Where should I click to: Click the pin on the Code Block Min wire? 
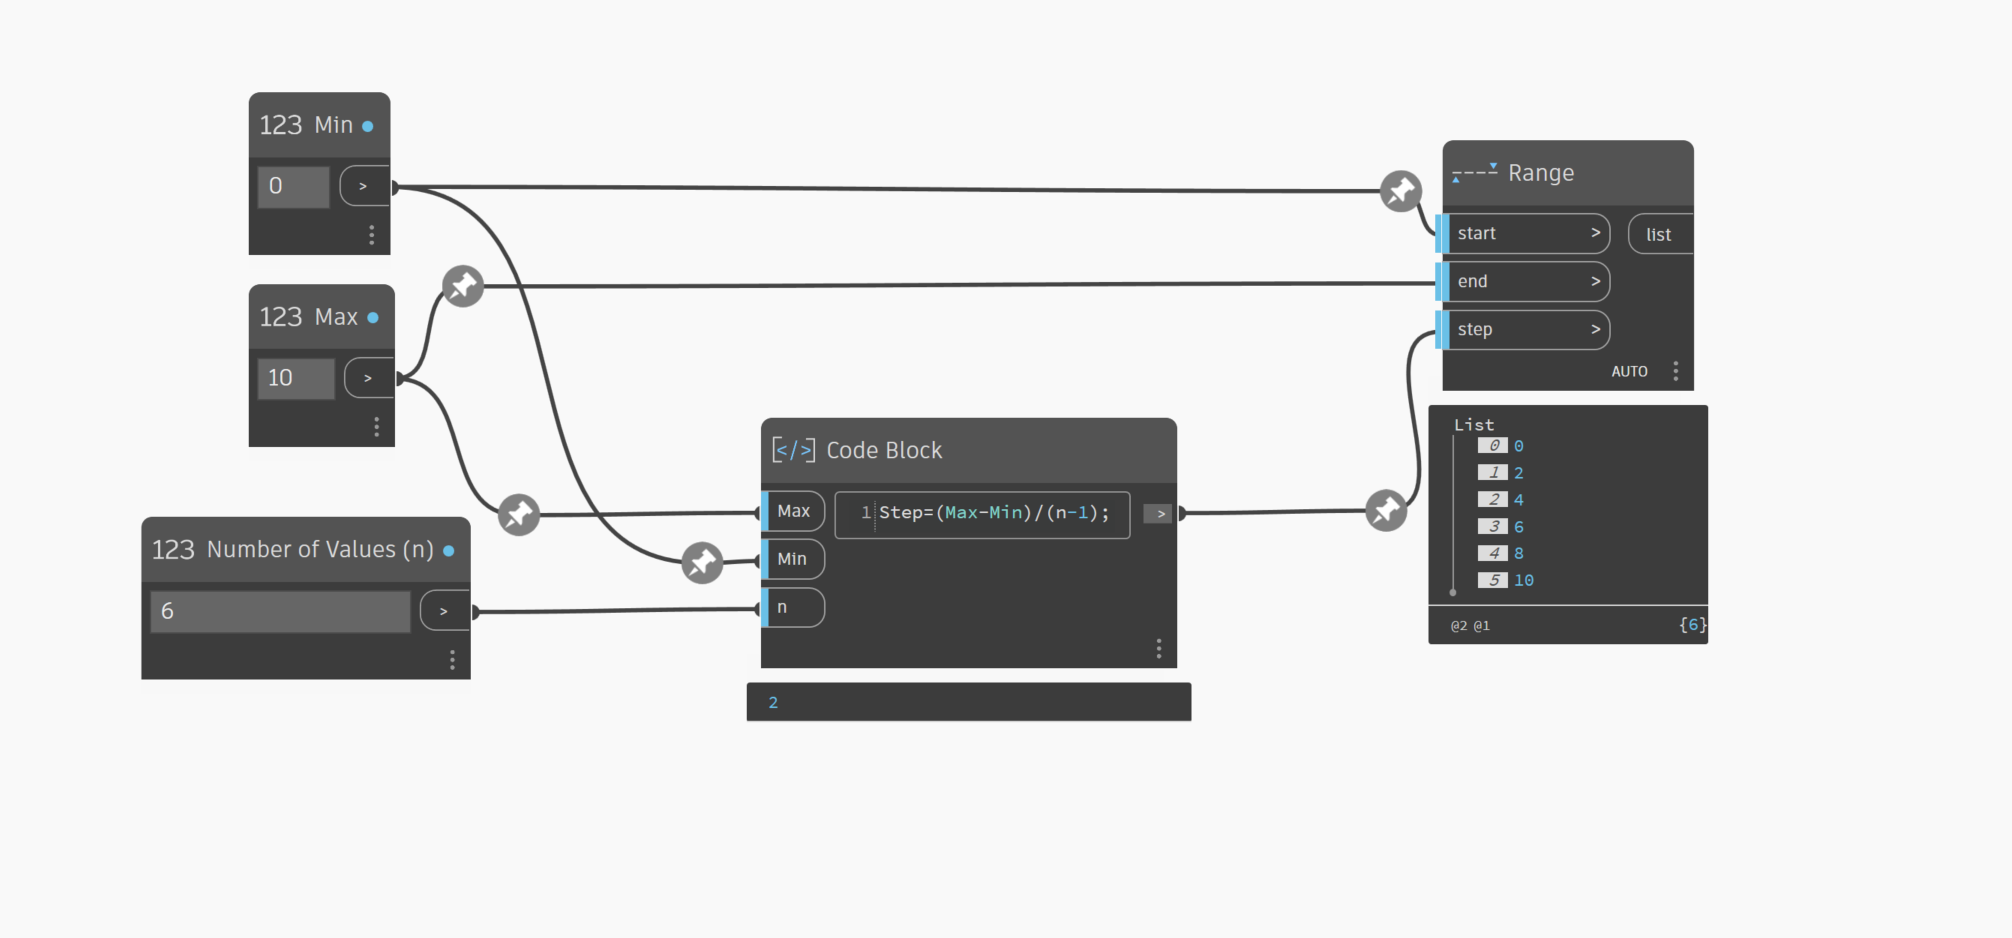click(702, 563)
